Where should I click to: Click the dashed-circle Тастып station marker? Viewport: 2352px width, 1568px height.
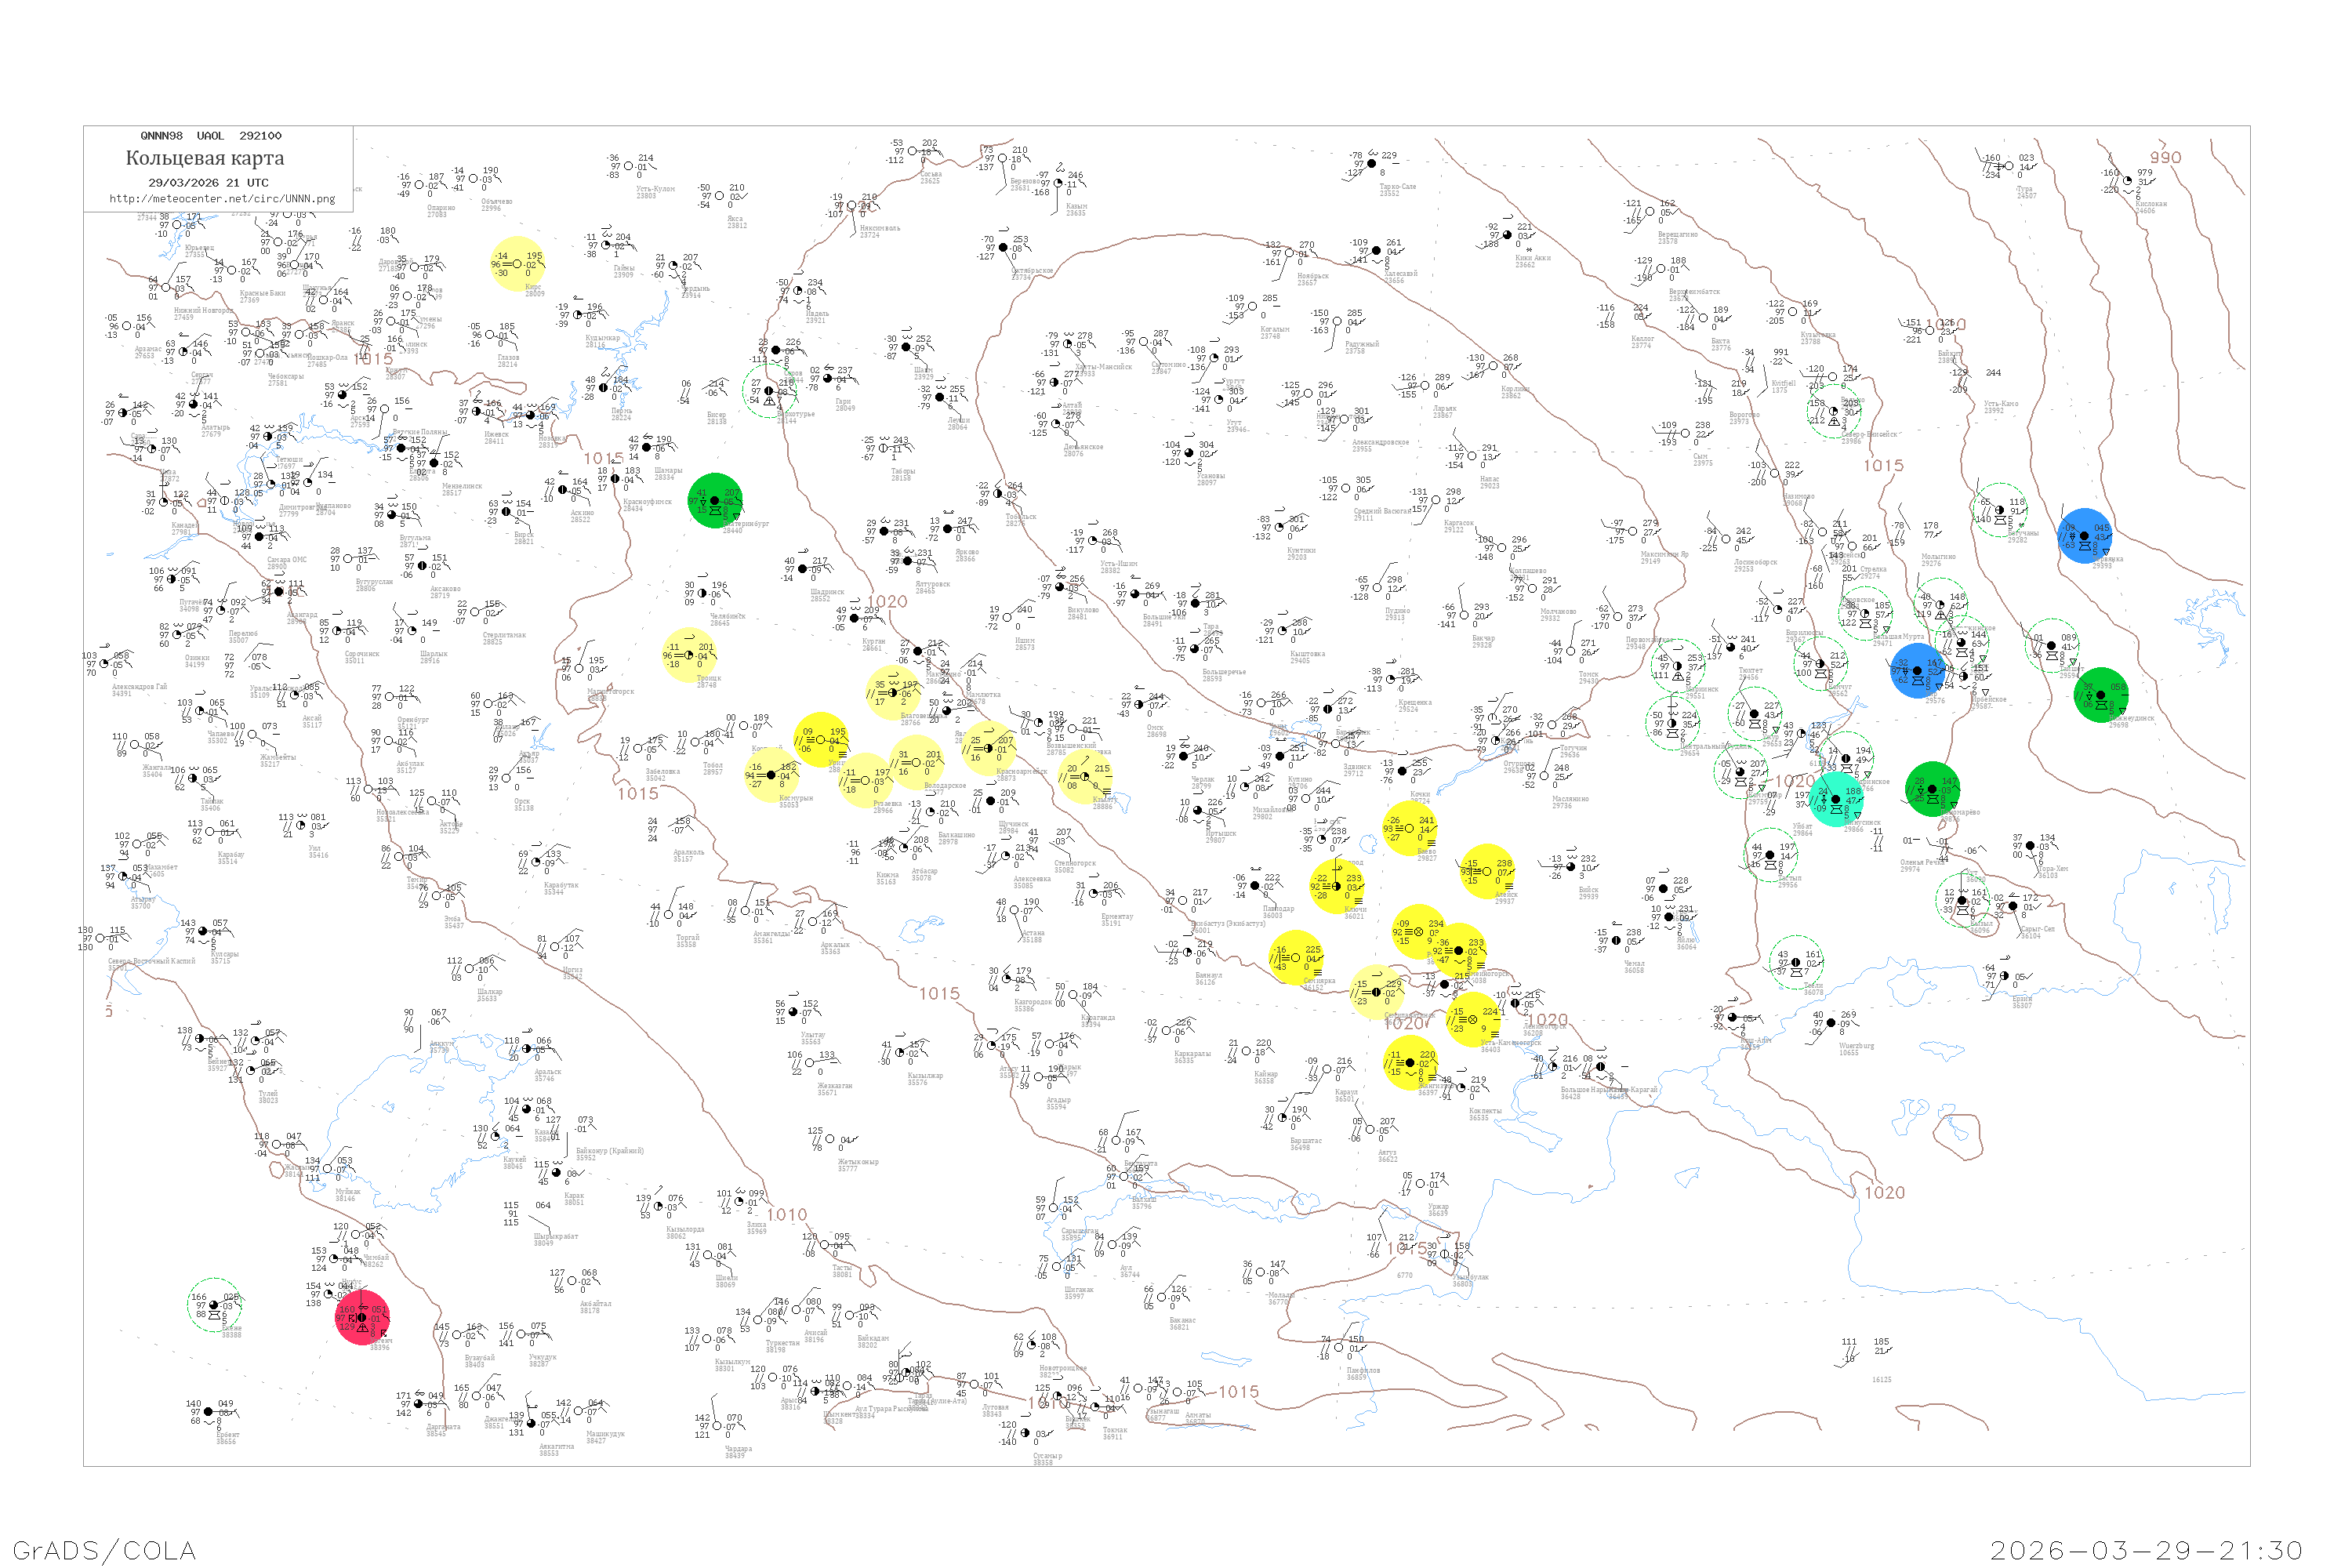point(1769,856)
